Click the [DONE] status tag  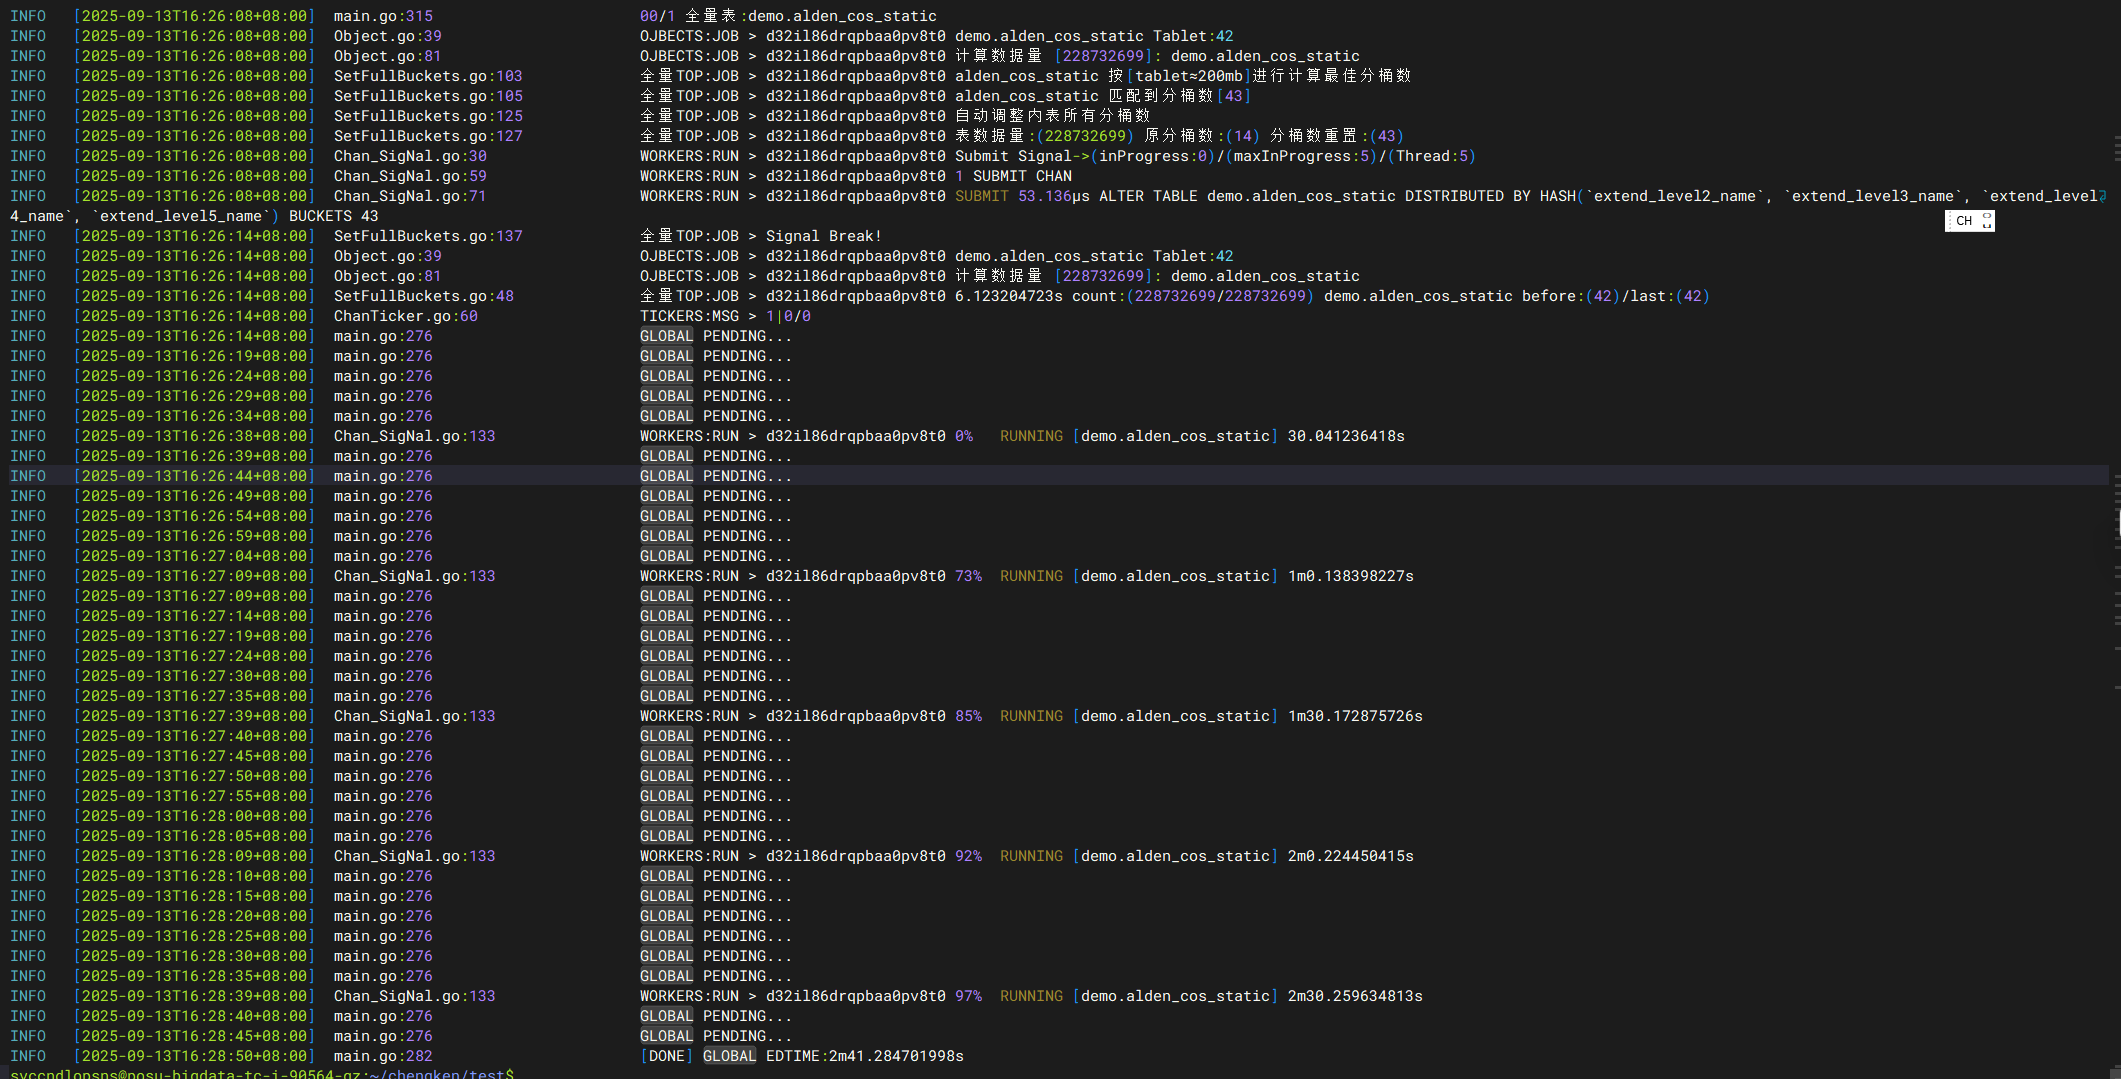click(666, 1056)
